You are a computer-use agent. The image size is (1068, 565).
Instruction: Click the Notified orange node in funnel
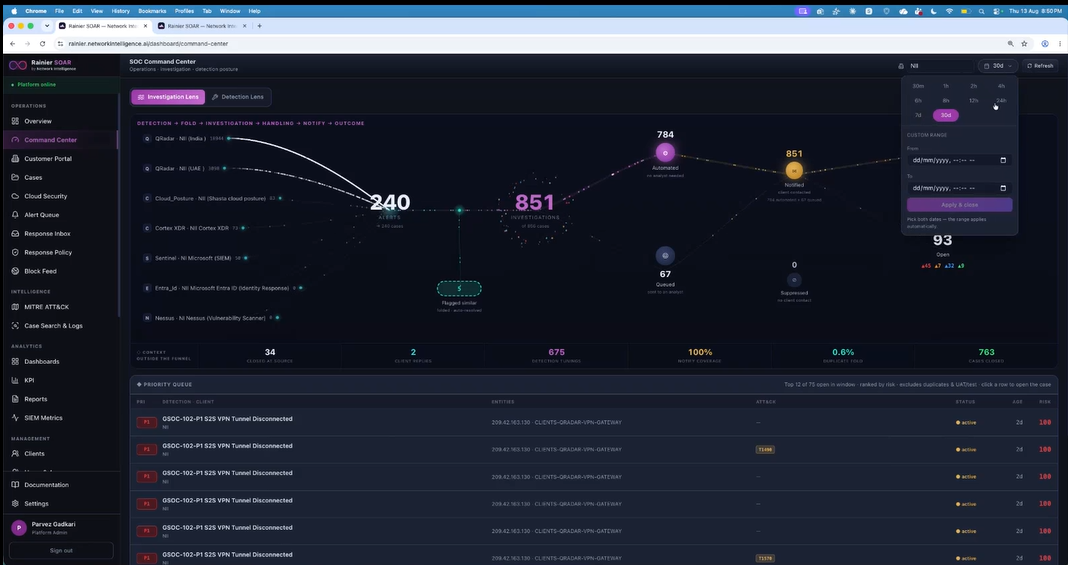794,171
